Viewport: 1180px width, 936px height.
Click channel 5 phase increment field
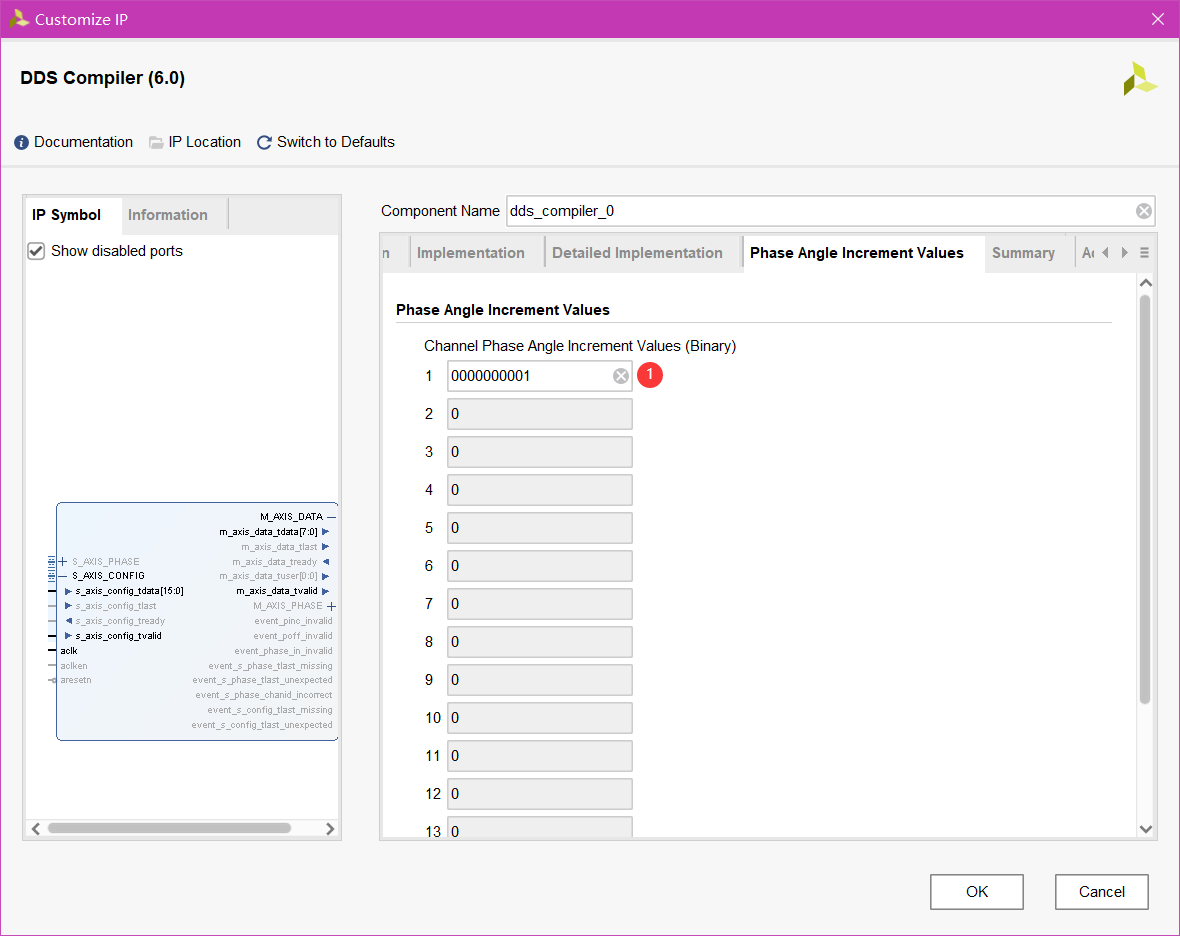[x=540, y=528]
